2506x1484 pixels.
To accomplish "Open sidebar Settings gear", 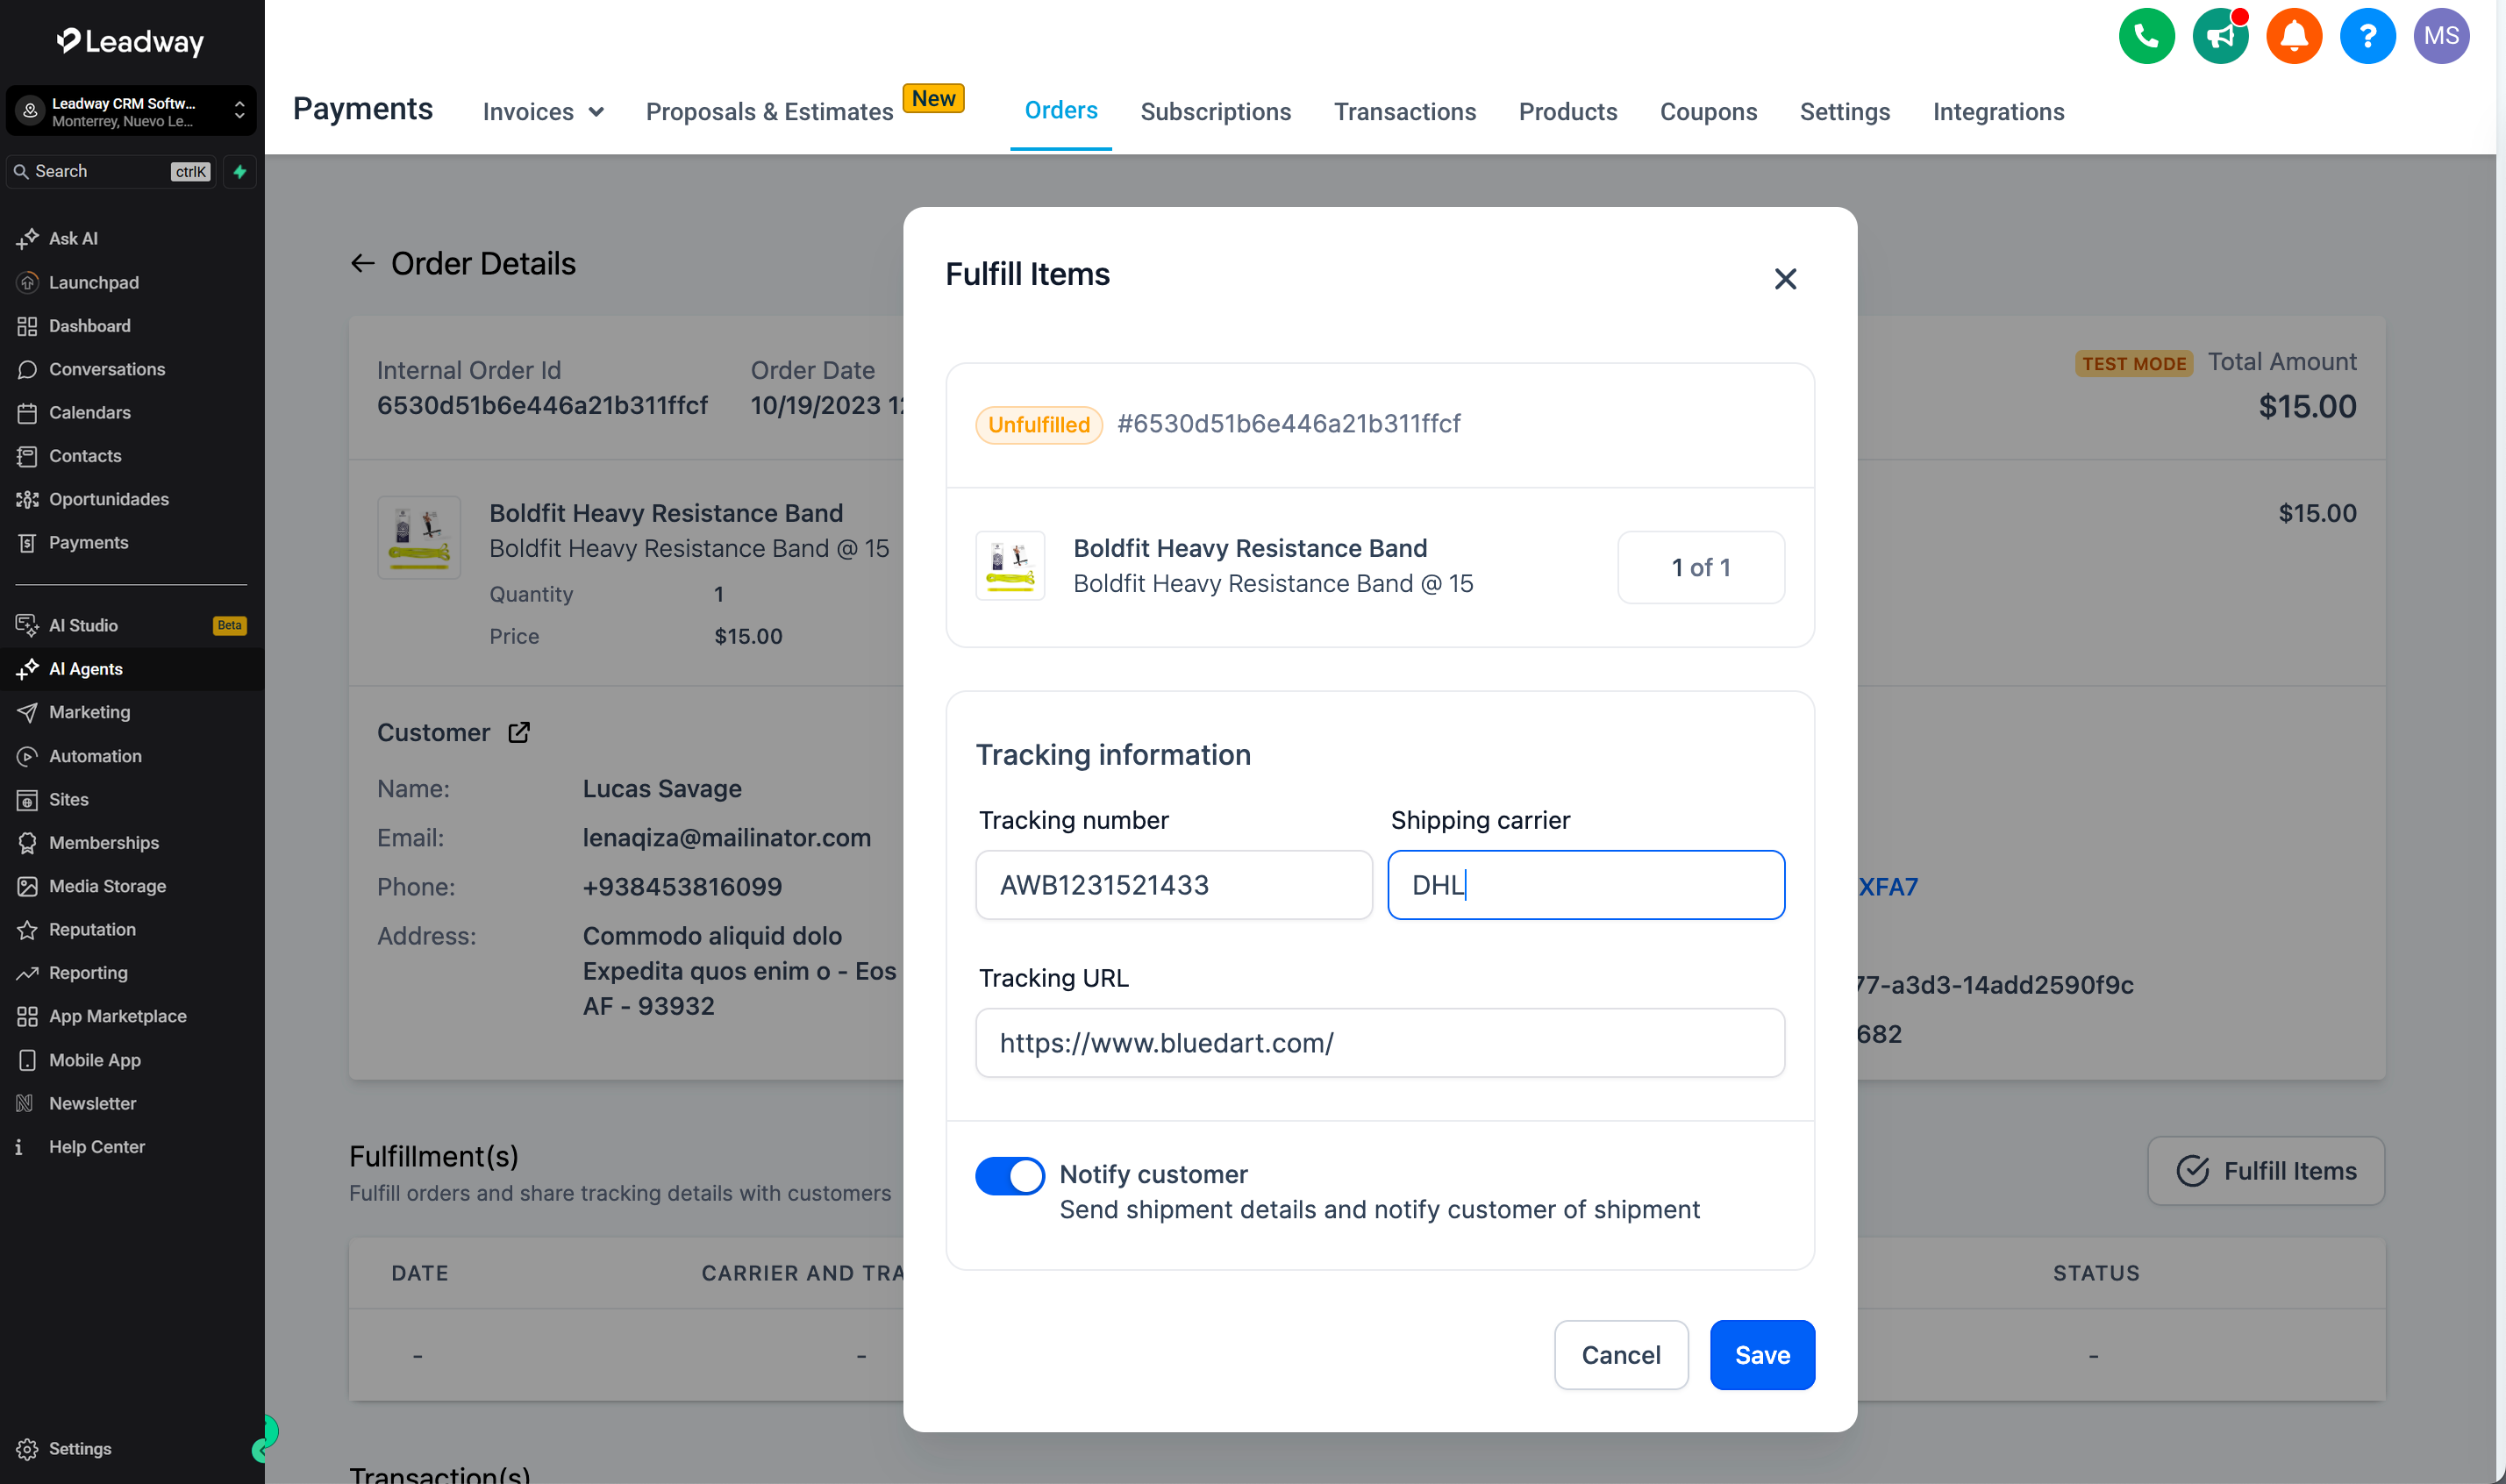I will click(65, 1448).
